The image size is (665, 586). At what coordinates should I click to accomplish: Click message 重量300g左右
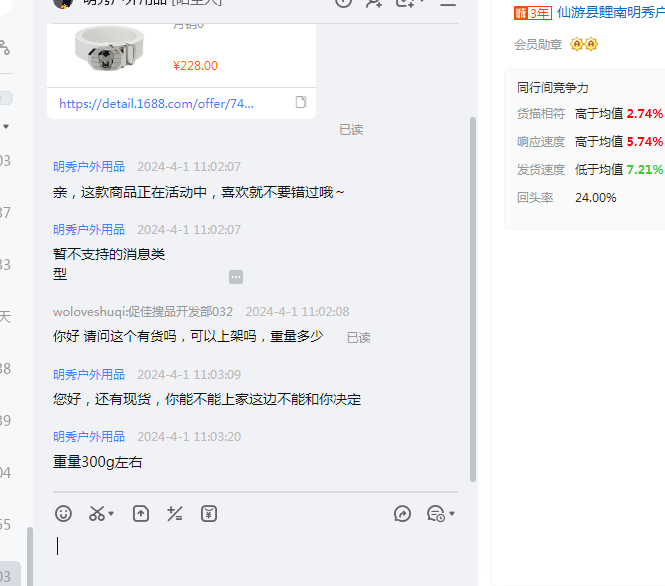tap(98, 462)
